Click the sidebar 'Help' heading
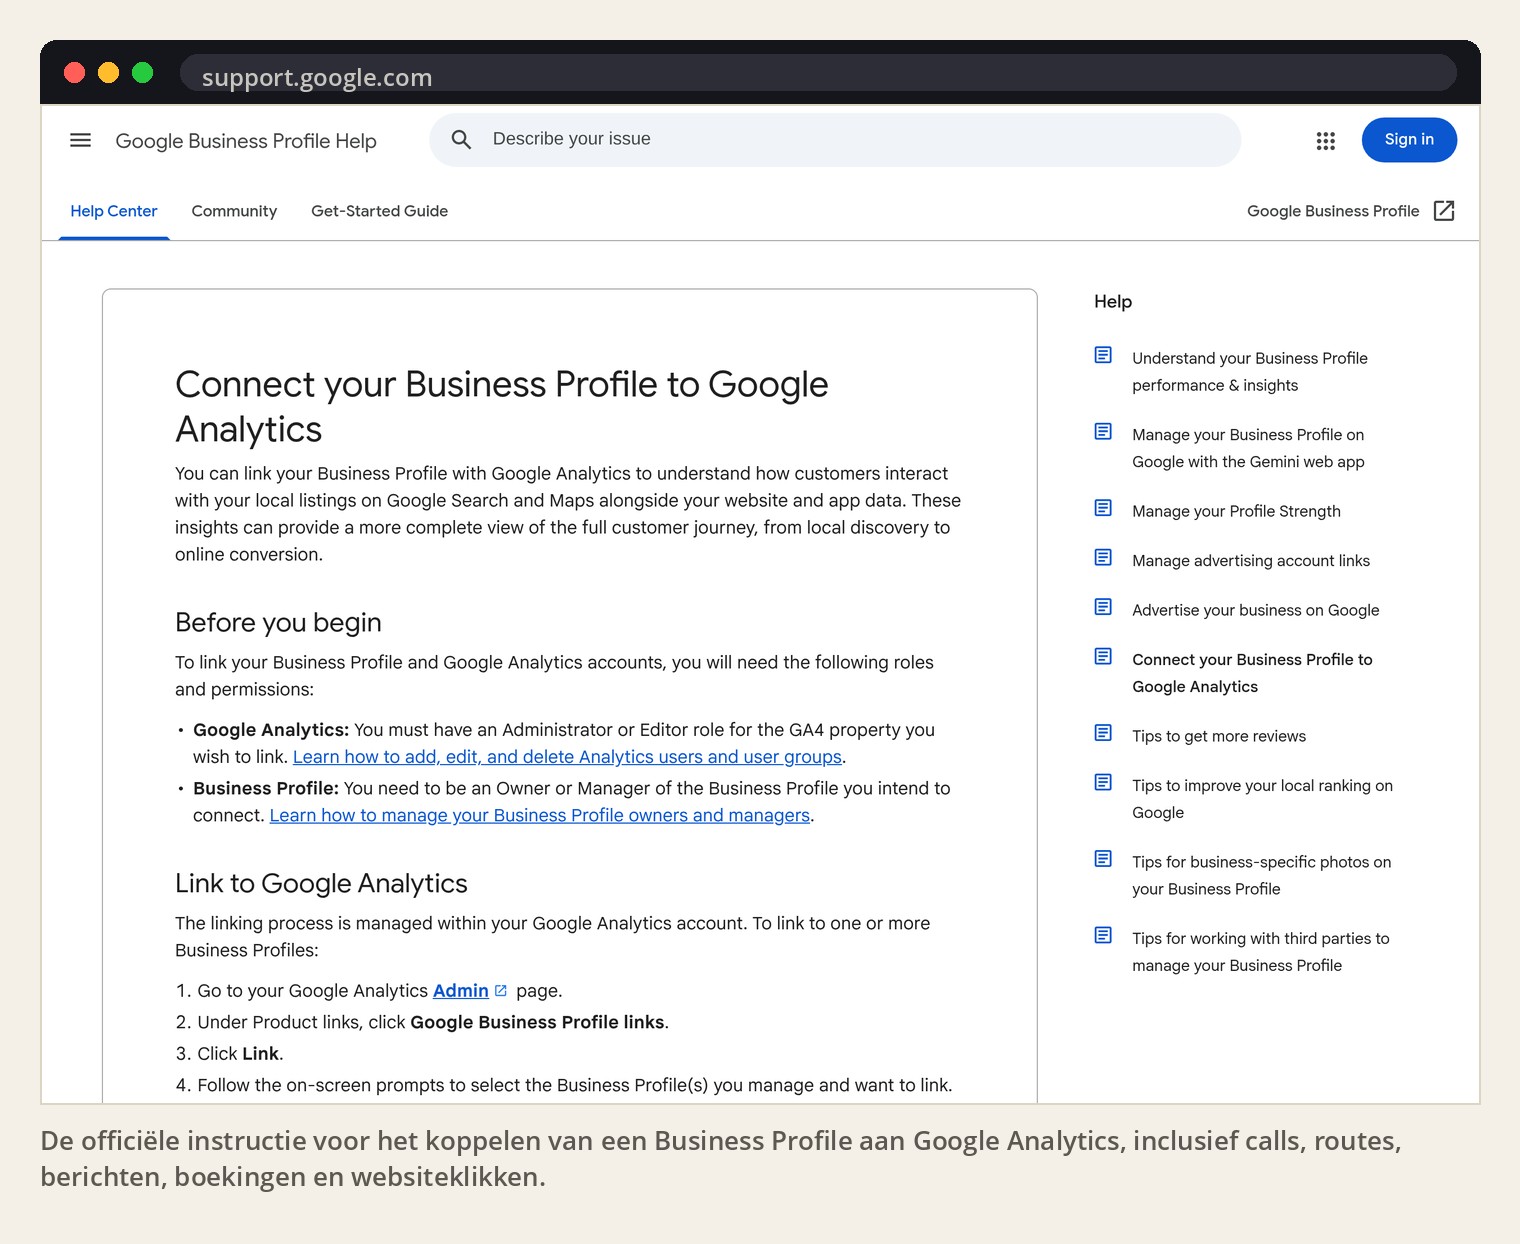1520x1244 pixels. point(1113,302)
